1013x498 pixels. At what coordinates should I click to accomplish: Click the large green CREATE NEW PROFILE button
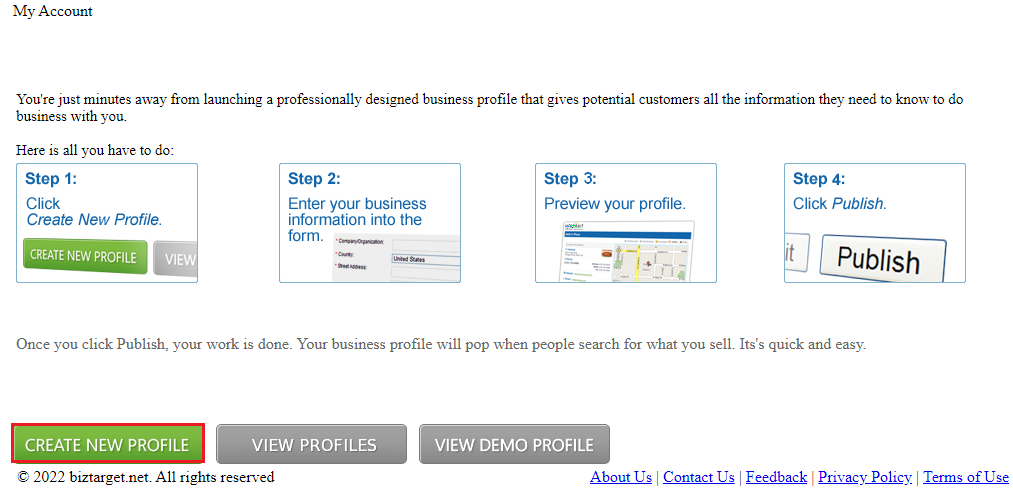(107, 444)
